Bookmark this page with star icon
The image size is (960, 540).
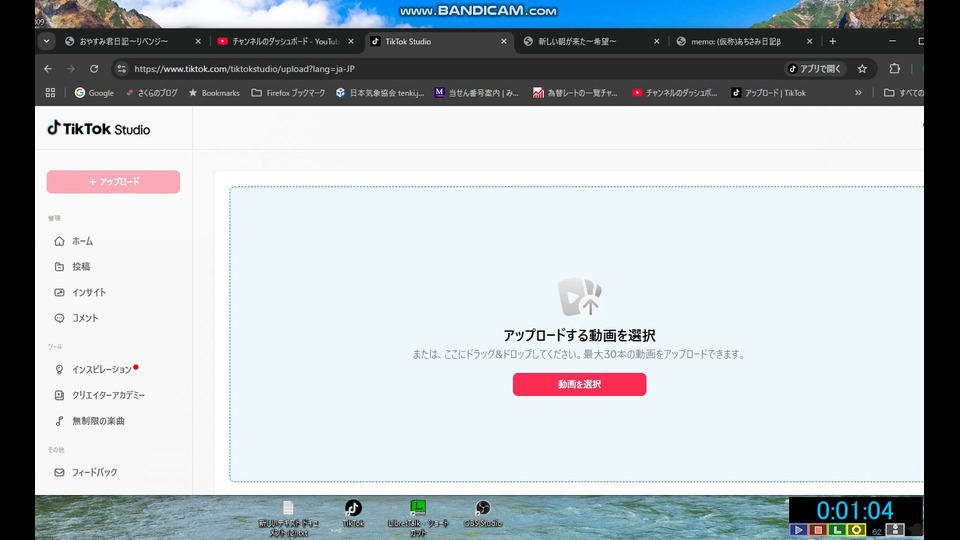(862, 69)
